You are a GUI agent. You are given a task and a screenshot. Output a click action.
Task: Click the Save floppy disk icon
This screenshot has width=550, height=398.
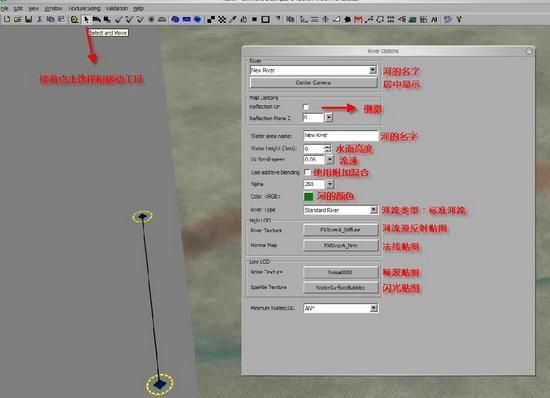[x=28, y=20]
